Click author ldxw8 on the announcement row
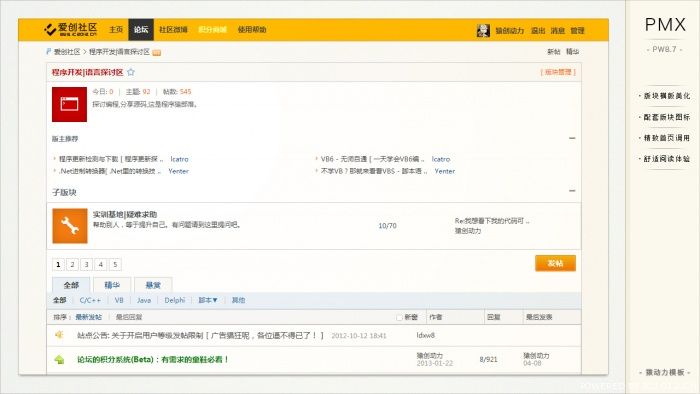 coord(425,335)
